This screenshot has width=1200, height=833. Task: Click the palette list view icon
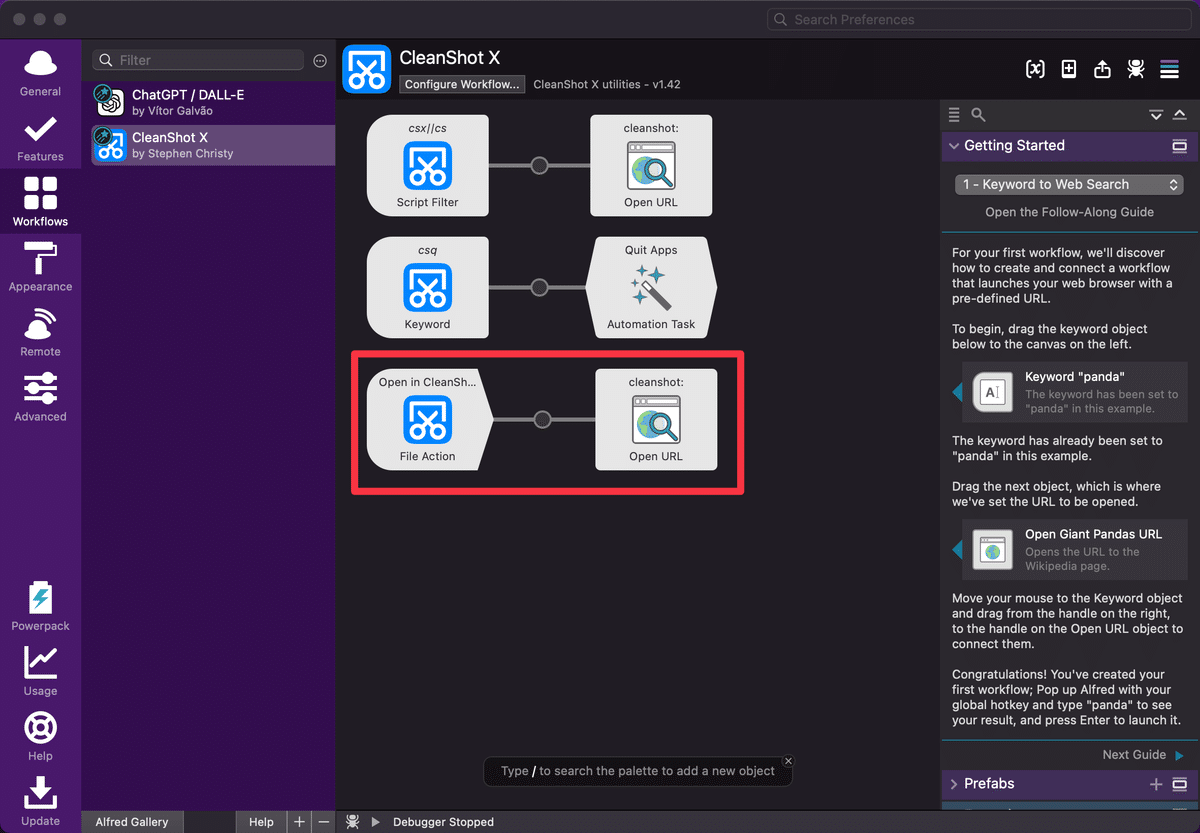tap(954, 114)
